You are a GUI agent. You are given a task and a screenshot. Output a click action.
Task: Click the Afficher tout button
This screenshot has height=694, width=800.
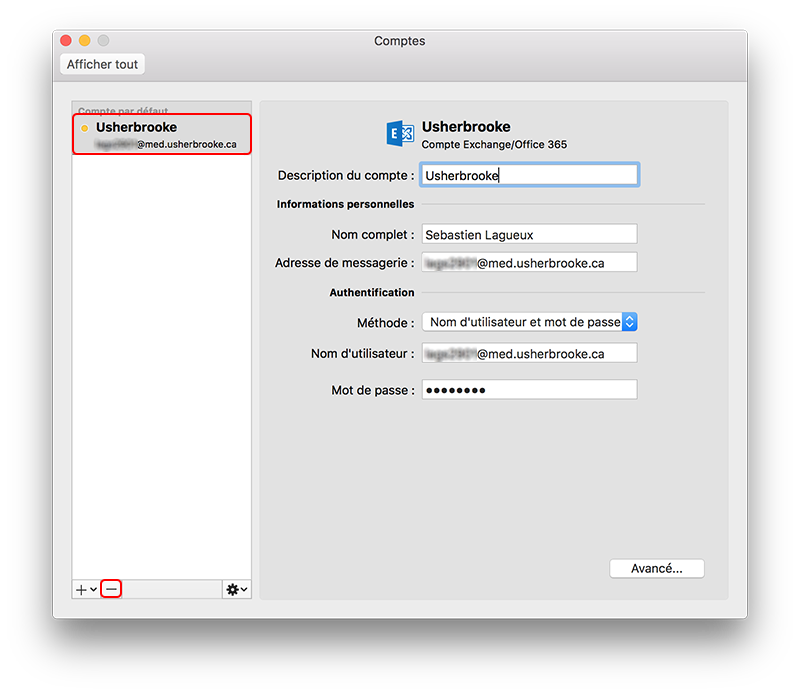click(x=103, y=64)
